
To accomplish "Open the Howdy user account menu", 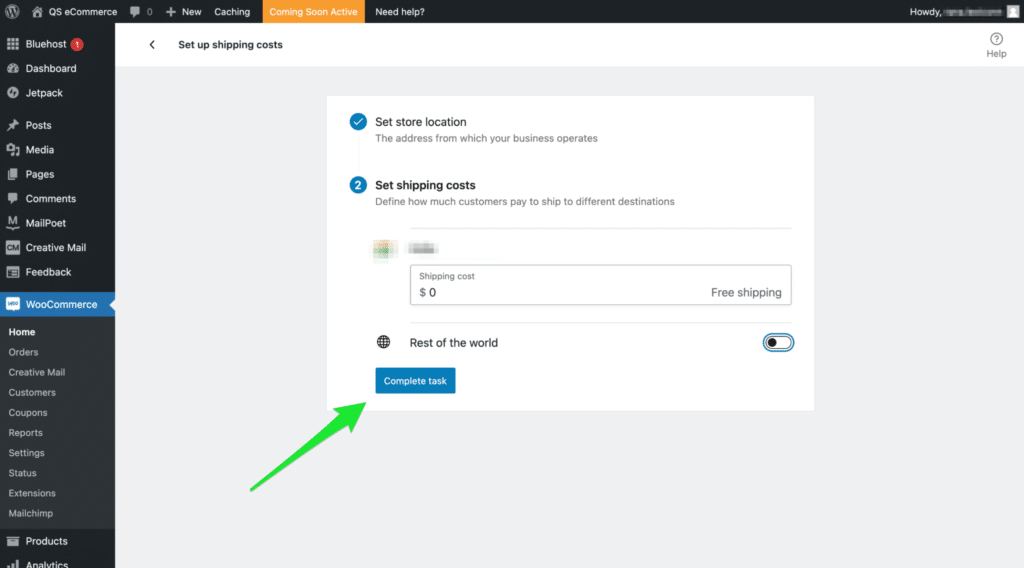I will (963, 12).
